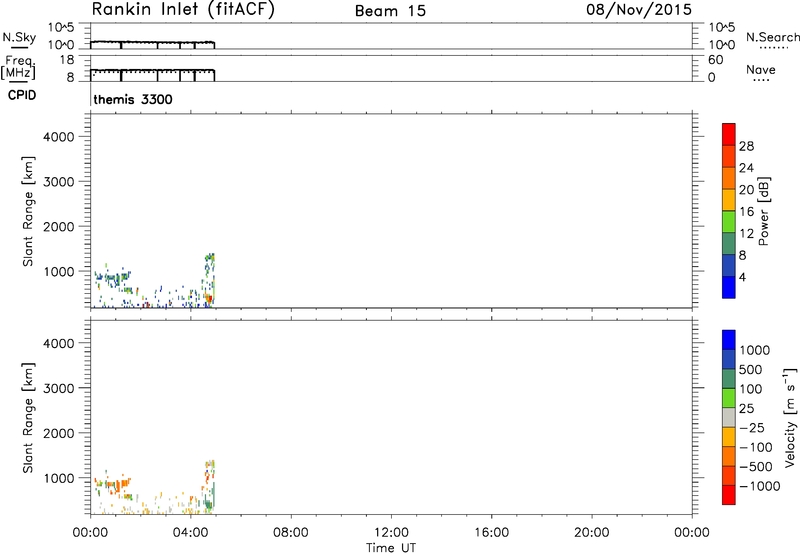Viewport: 800px width, 554px height.
Task: Click the red swatch of Power colorbar
Action: (729, 134)
